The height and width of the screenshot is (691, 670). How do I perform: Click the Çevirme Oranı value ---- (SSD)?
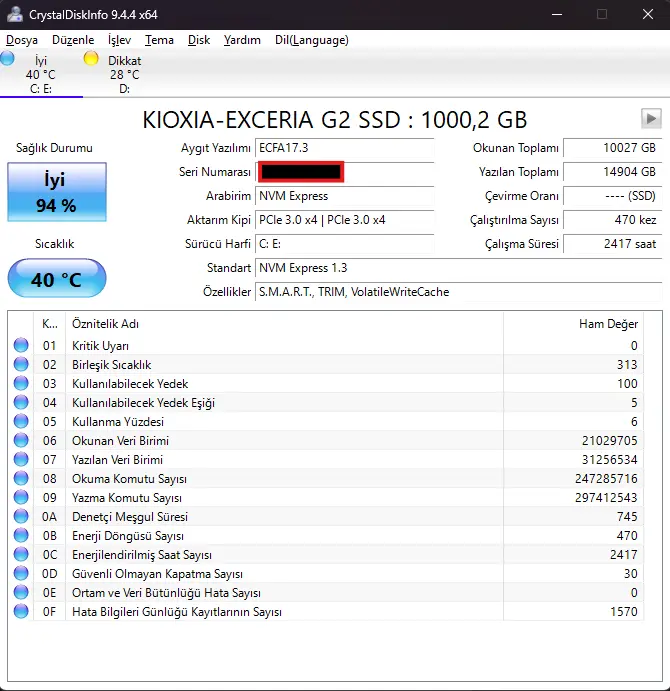point(613,196)
